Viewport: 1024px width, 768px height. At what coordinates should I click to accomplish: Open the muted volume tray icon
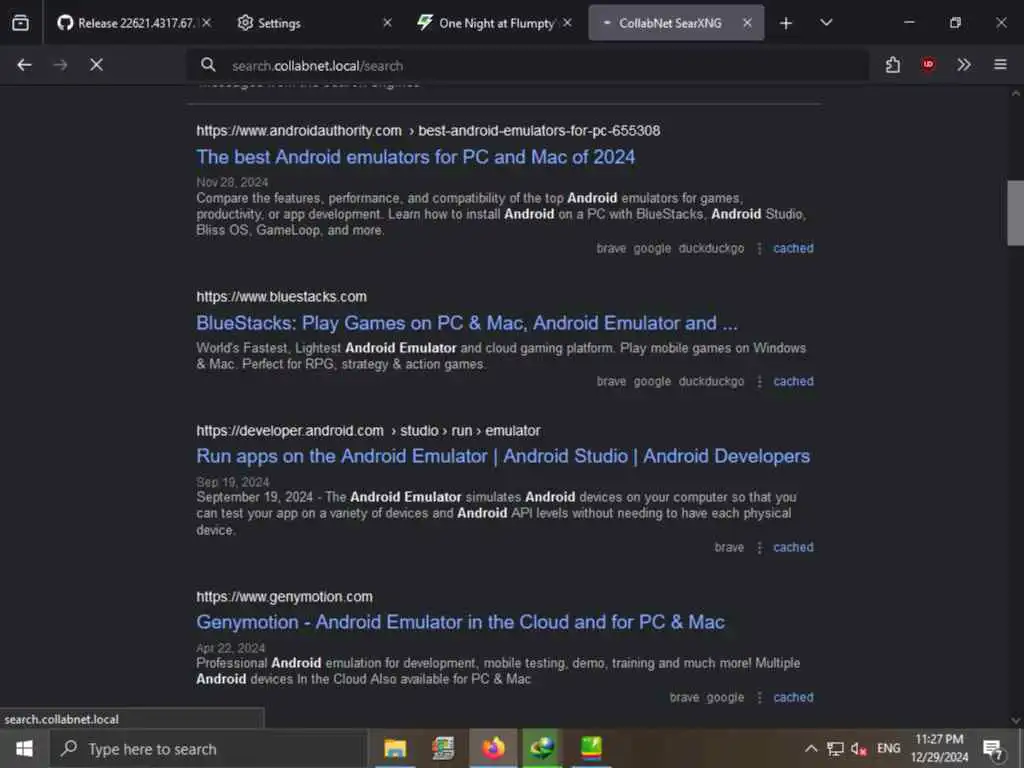pyautogui.click(x=859, y=748)
